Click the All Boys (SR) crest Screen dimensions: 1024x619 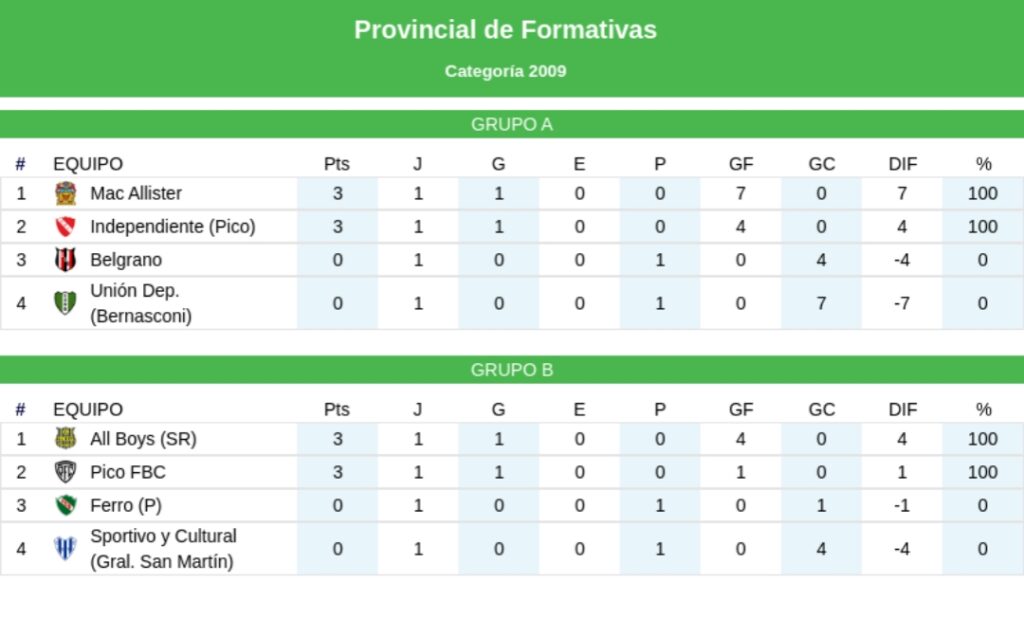tap(65, 439)
